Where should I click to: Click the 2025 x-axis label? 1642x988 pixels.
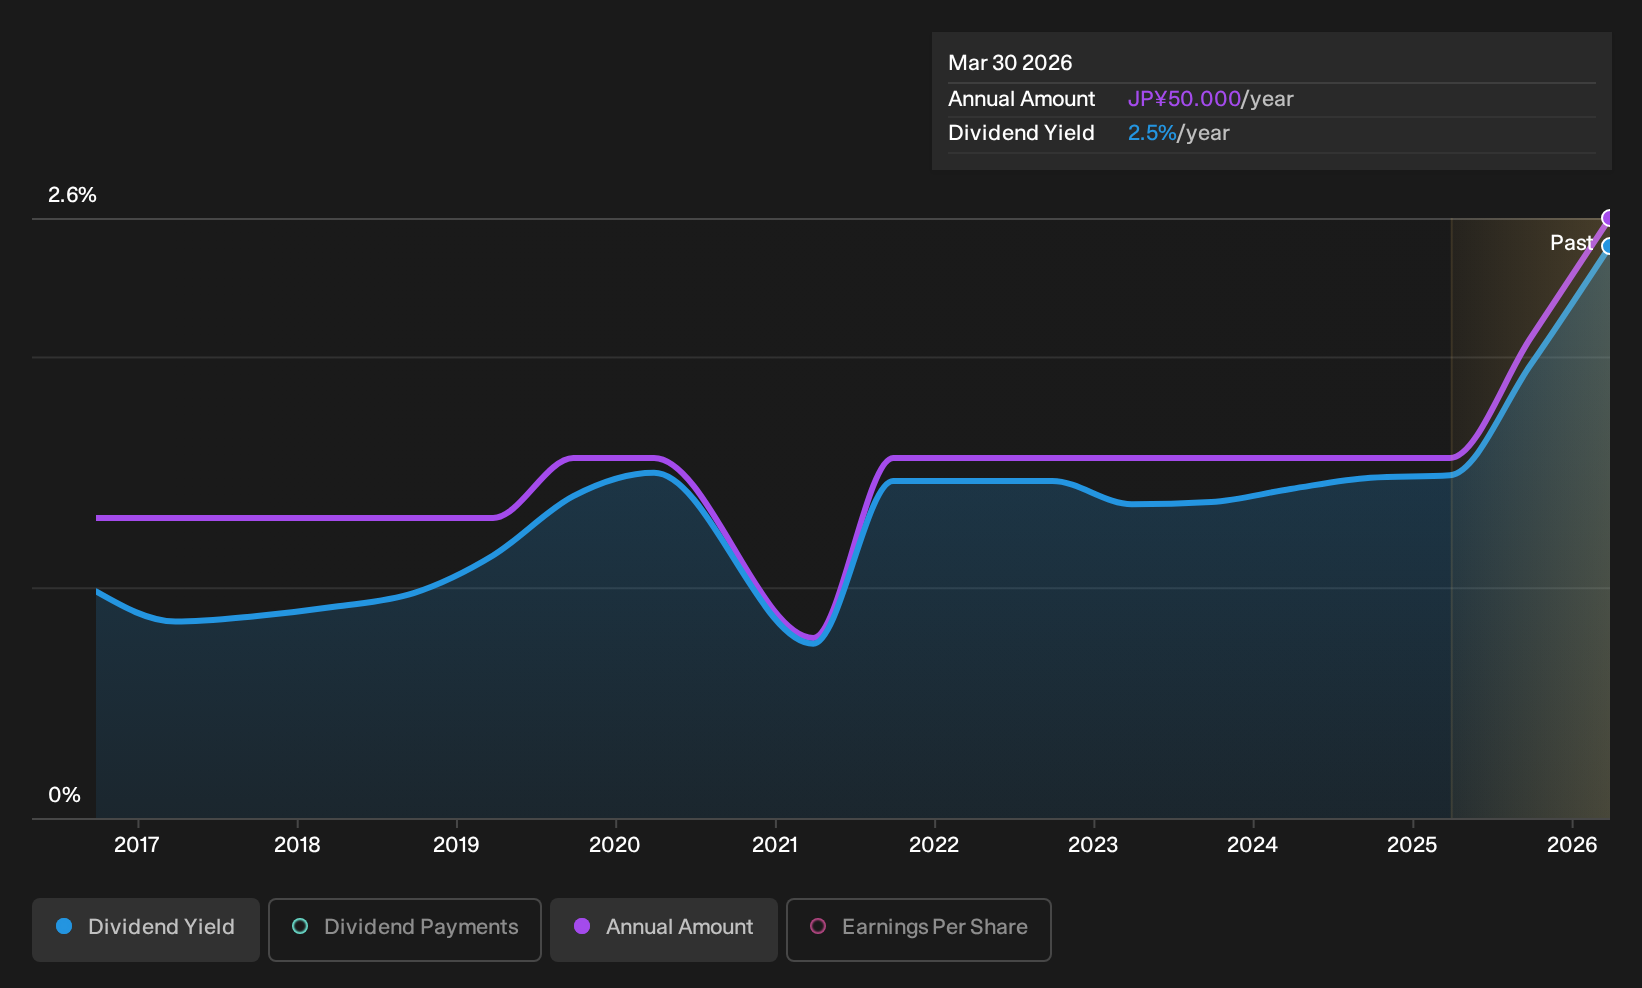pyautogui.click(x=1412, y=845)
